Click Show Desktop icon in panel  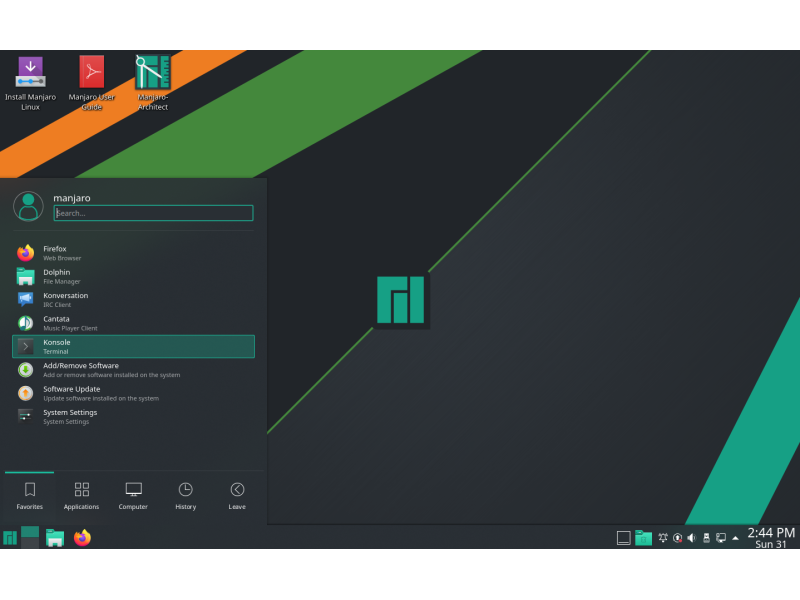point(623,538)
